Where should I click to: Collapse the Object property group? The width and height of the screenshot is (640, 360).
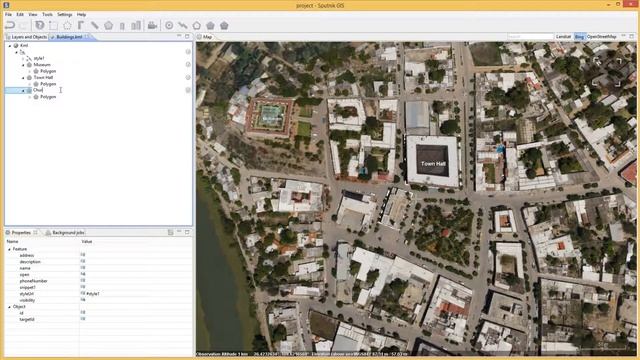[10, 307]
